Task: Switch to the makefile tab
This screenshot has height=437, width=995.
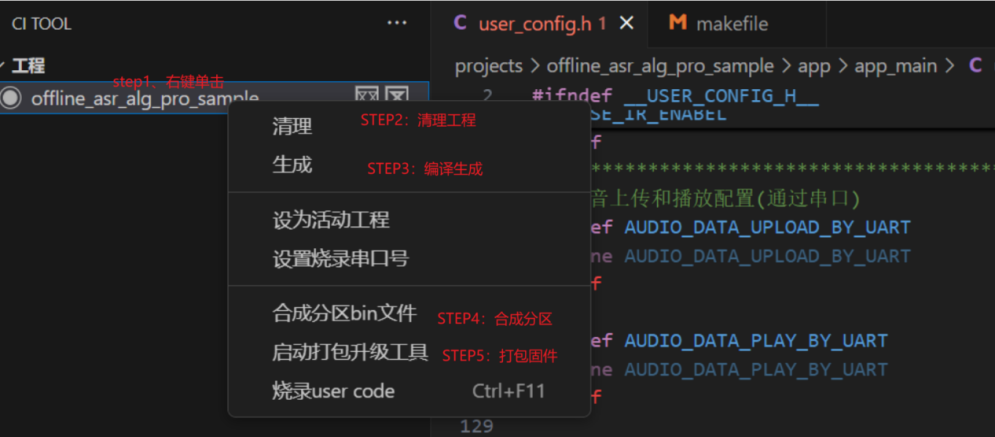Action: (x=730, y=23)
